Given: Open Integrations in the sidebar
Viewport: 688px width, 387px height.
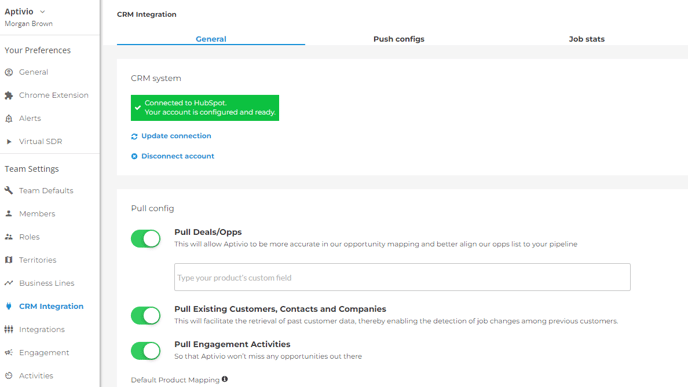Looking at the screenshot, I should [42, 330].
